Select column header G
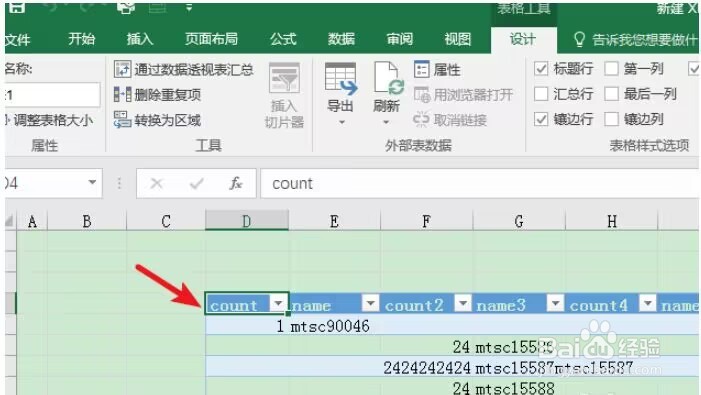The width and height of the screenshot is (701, 395). click(x=519, y=221)
